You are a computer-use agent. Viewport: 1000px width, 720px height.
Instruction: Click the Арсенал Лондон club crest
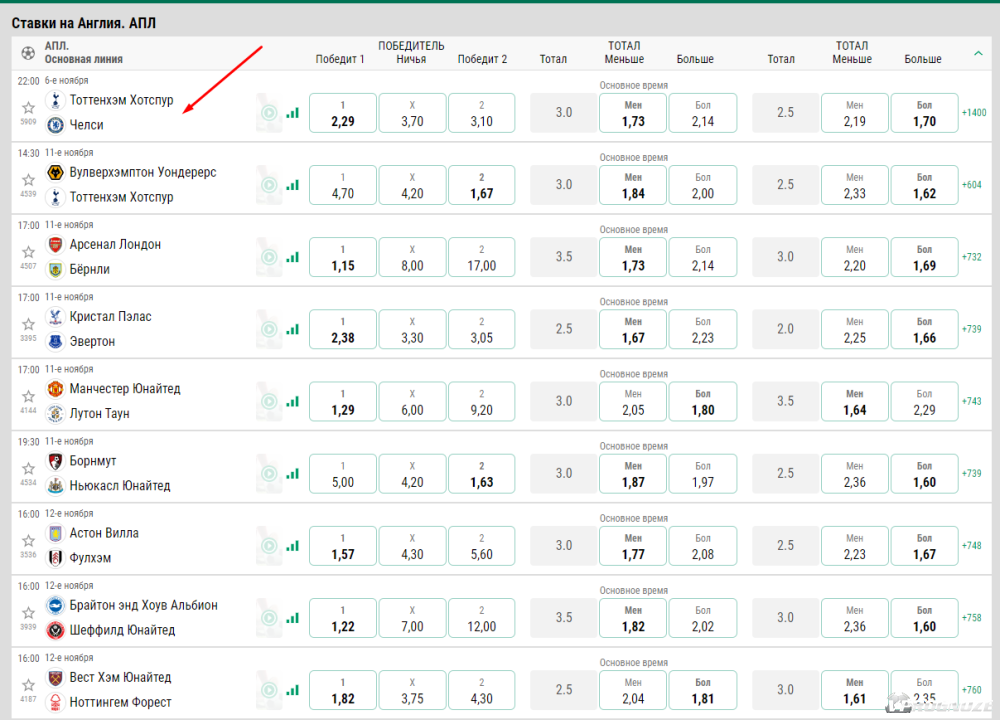(55, 244)
